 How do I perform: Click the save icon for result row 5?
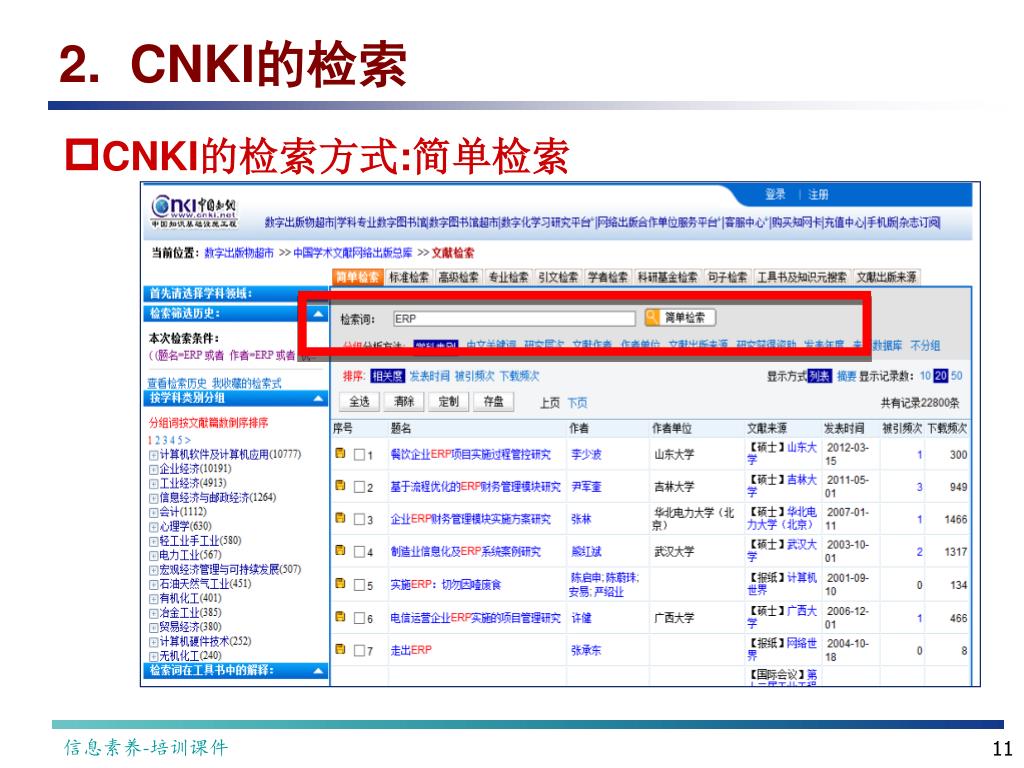340,583
